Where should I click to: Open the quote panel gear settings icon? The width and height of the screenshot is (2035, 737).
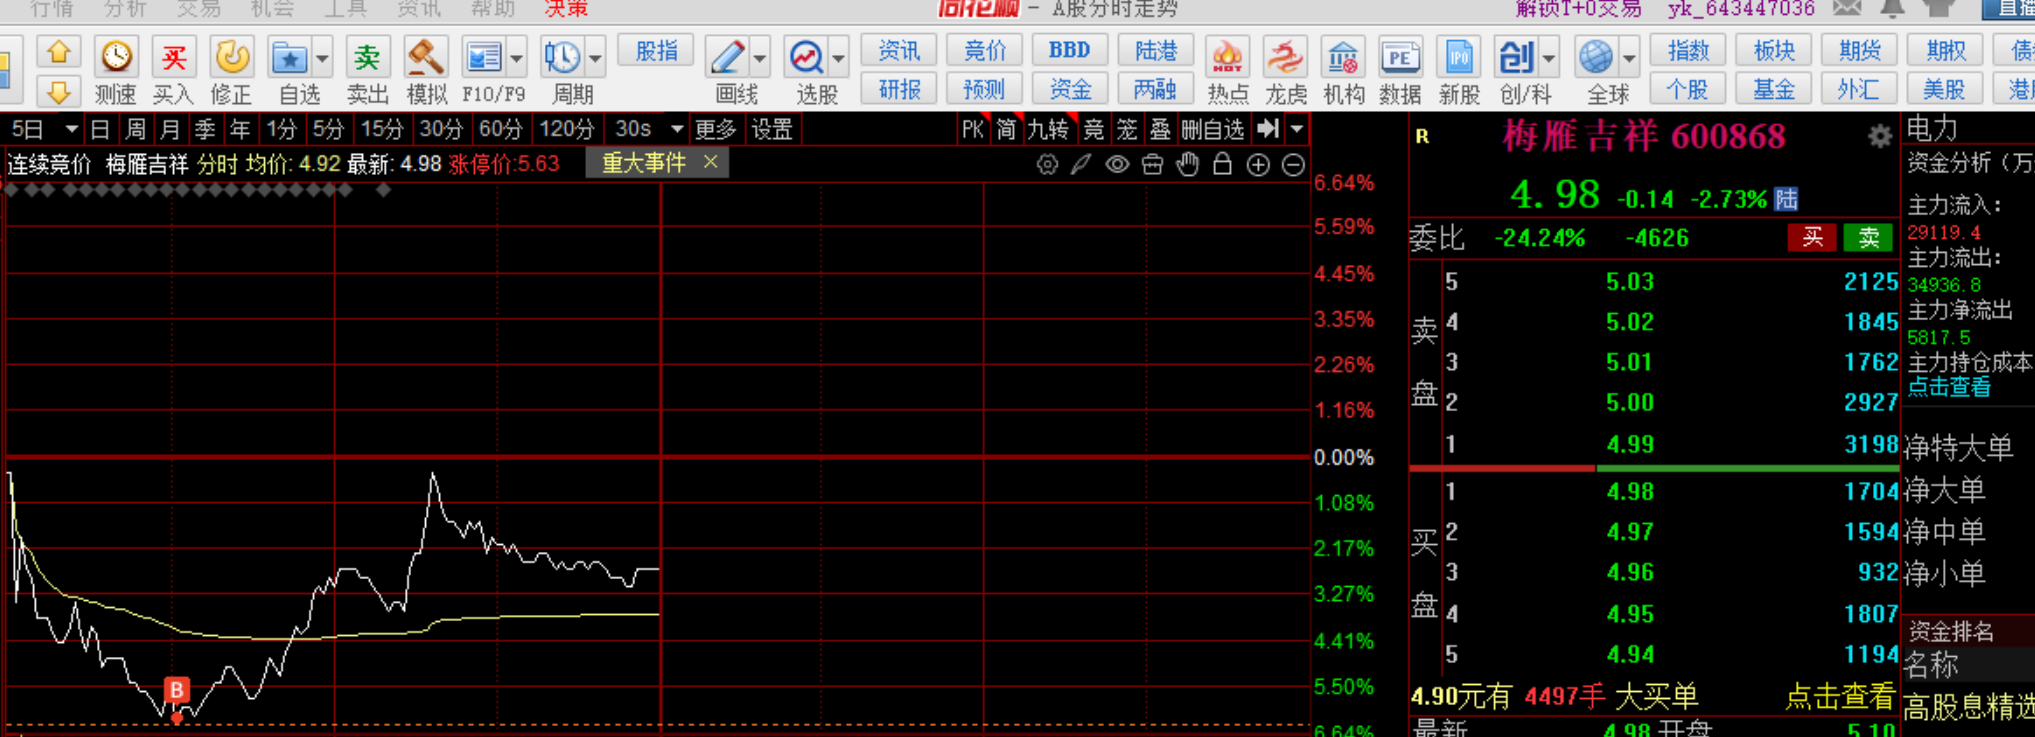tap(1880, 136)
